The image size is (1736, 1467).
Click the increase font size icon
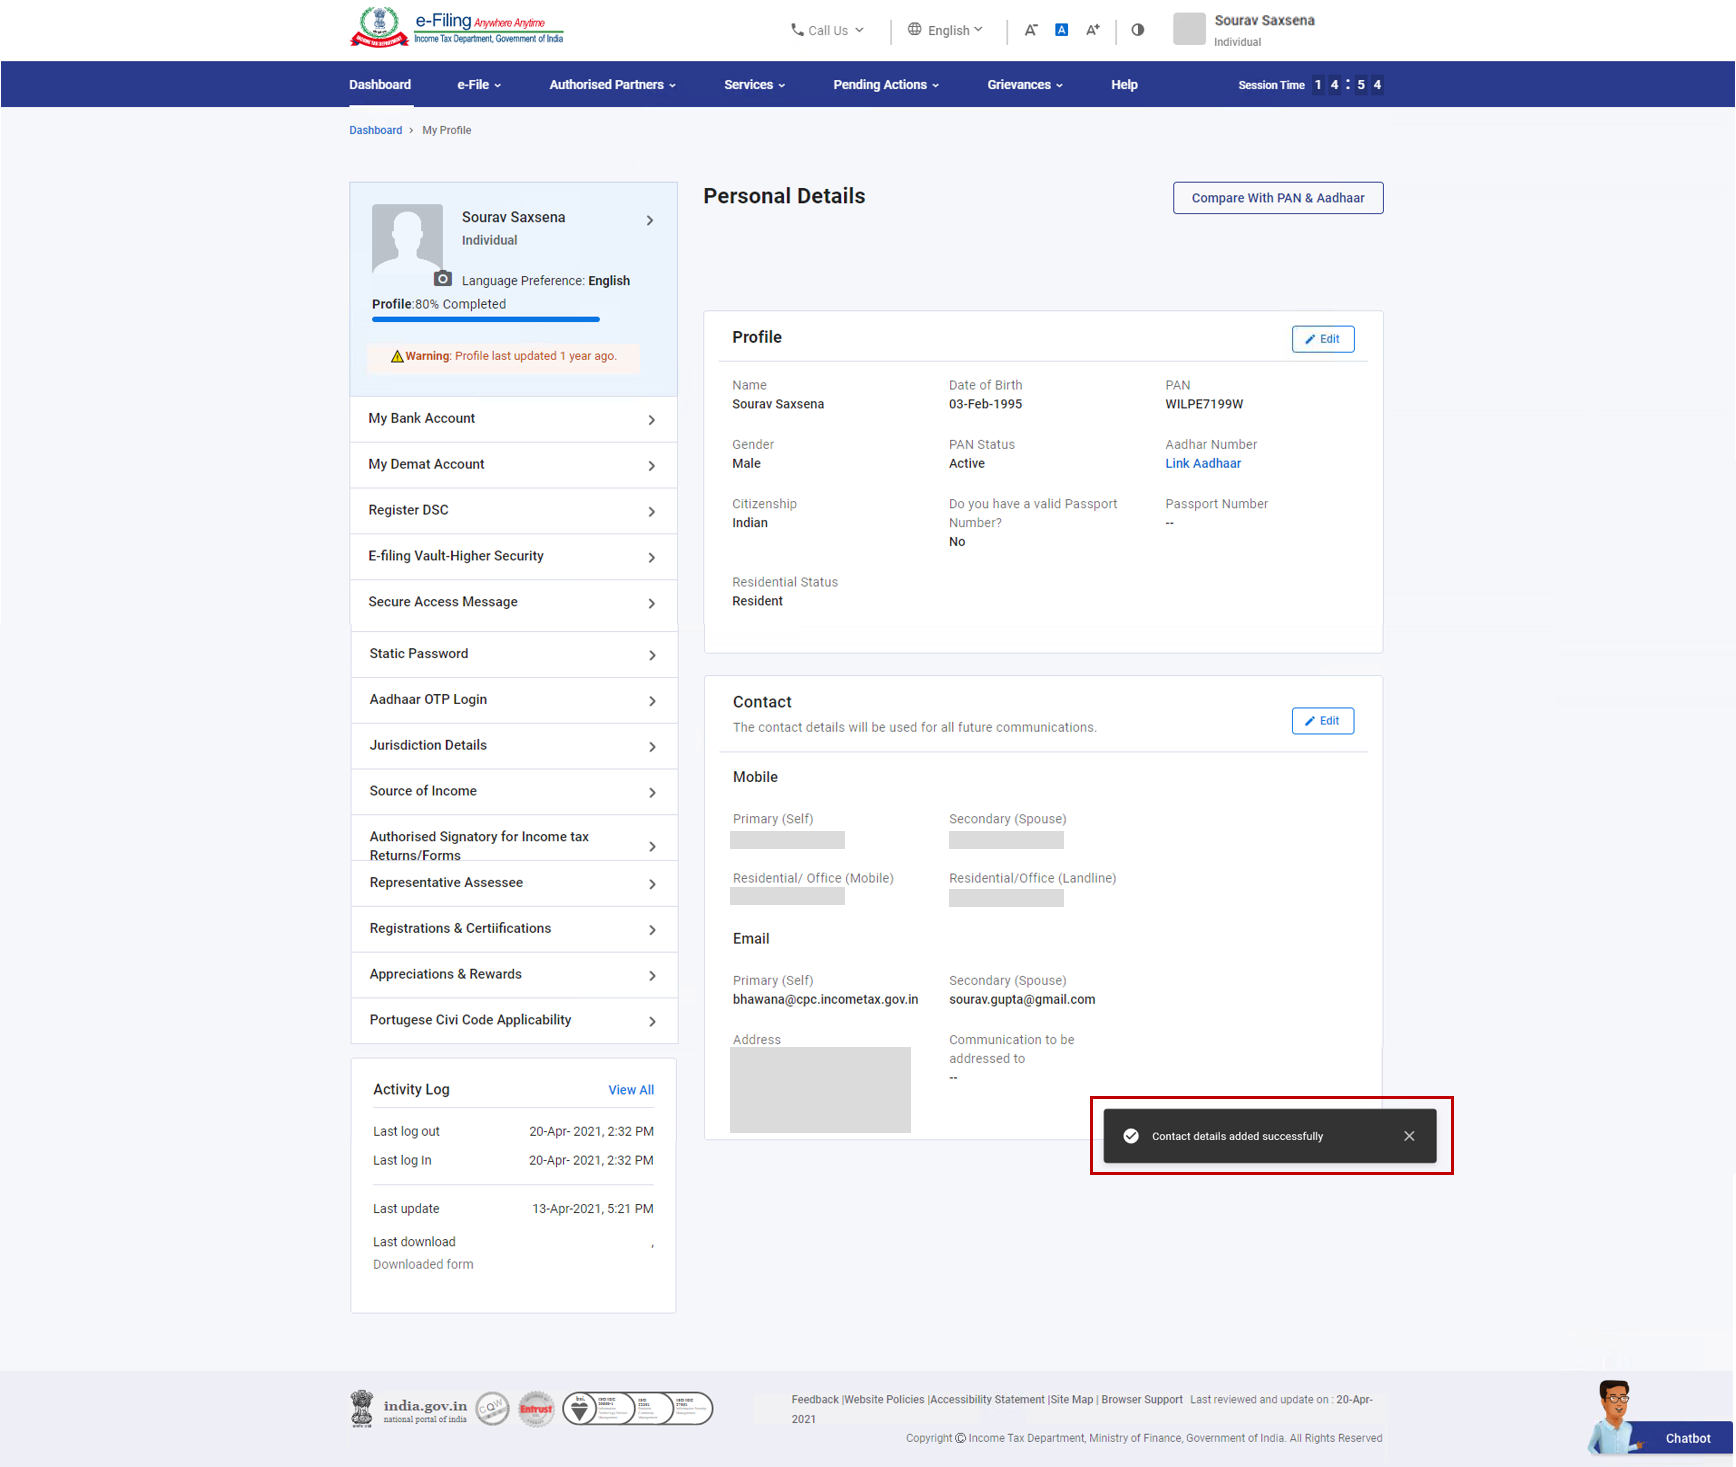click(1093, 30)
